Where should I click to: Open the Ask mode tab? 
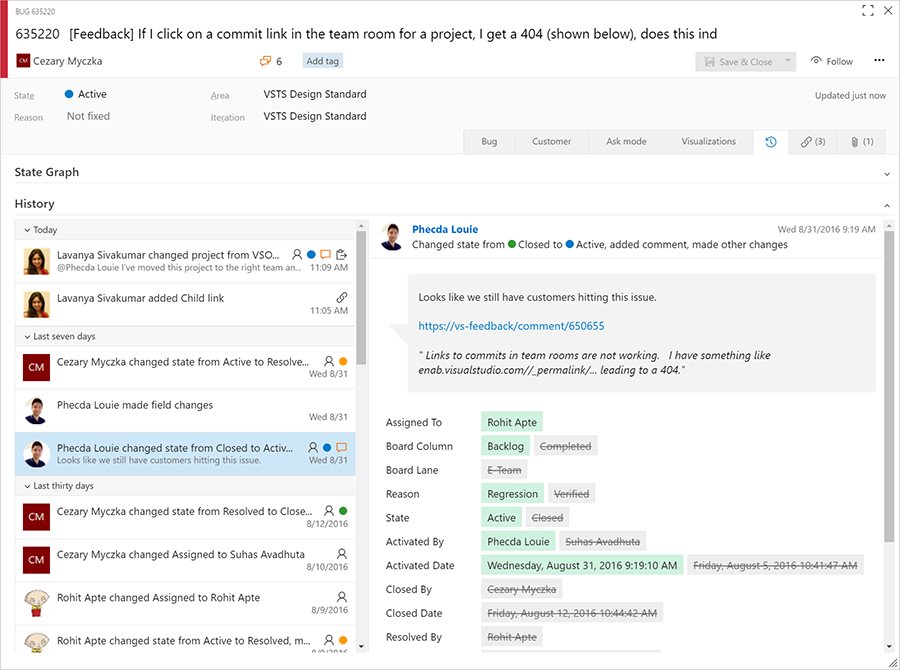coord(626,142)
